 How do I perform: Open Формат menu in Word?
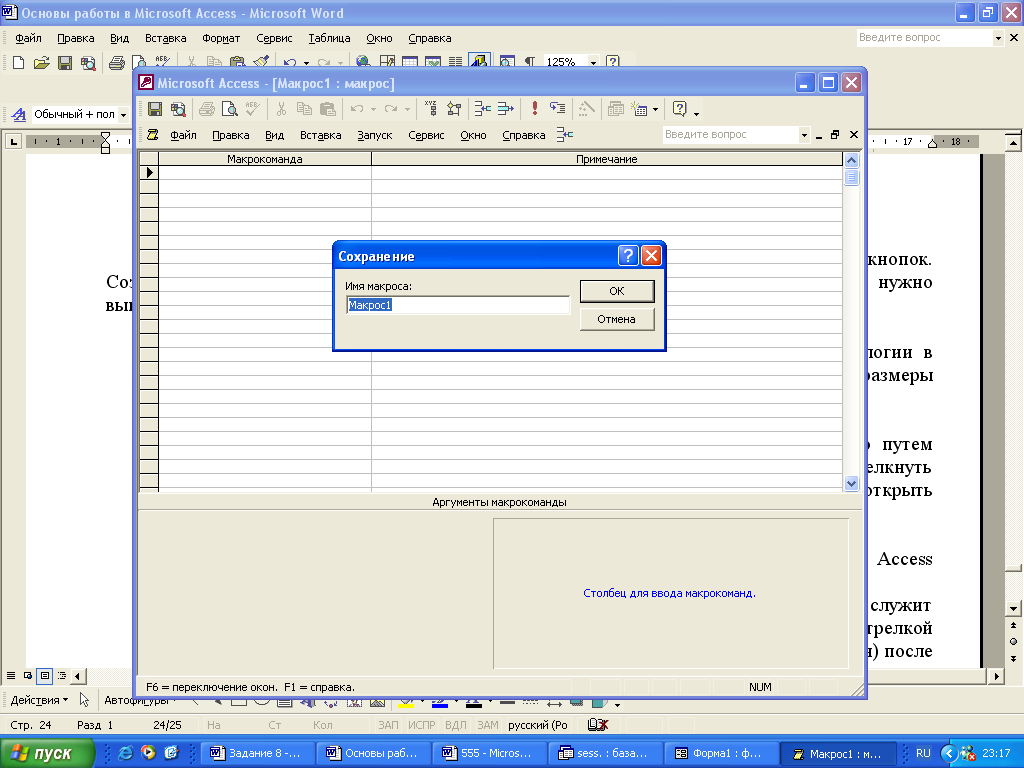[x=221, y=39]
